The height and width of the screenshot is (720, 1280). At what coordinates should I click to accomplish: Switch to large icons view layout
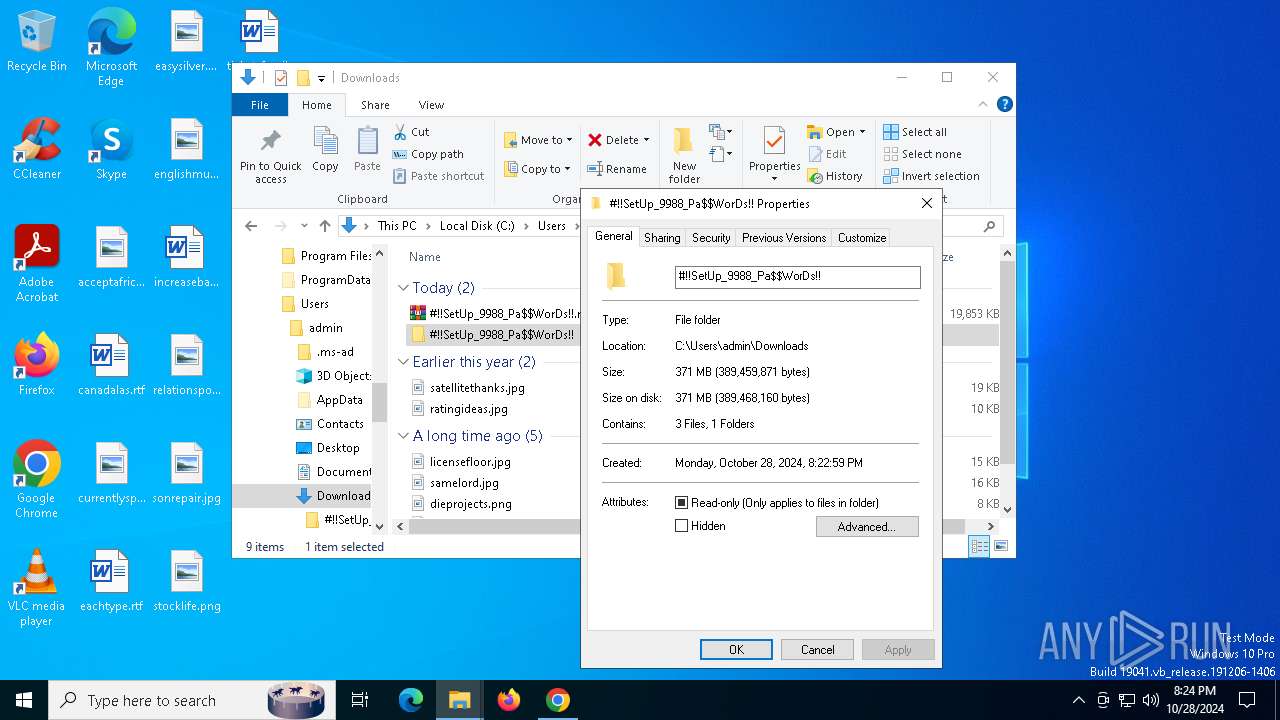(1000, 546)
